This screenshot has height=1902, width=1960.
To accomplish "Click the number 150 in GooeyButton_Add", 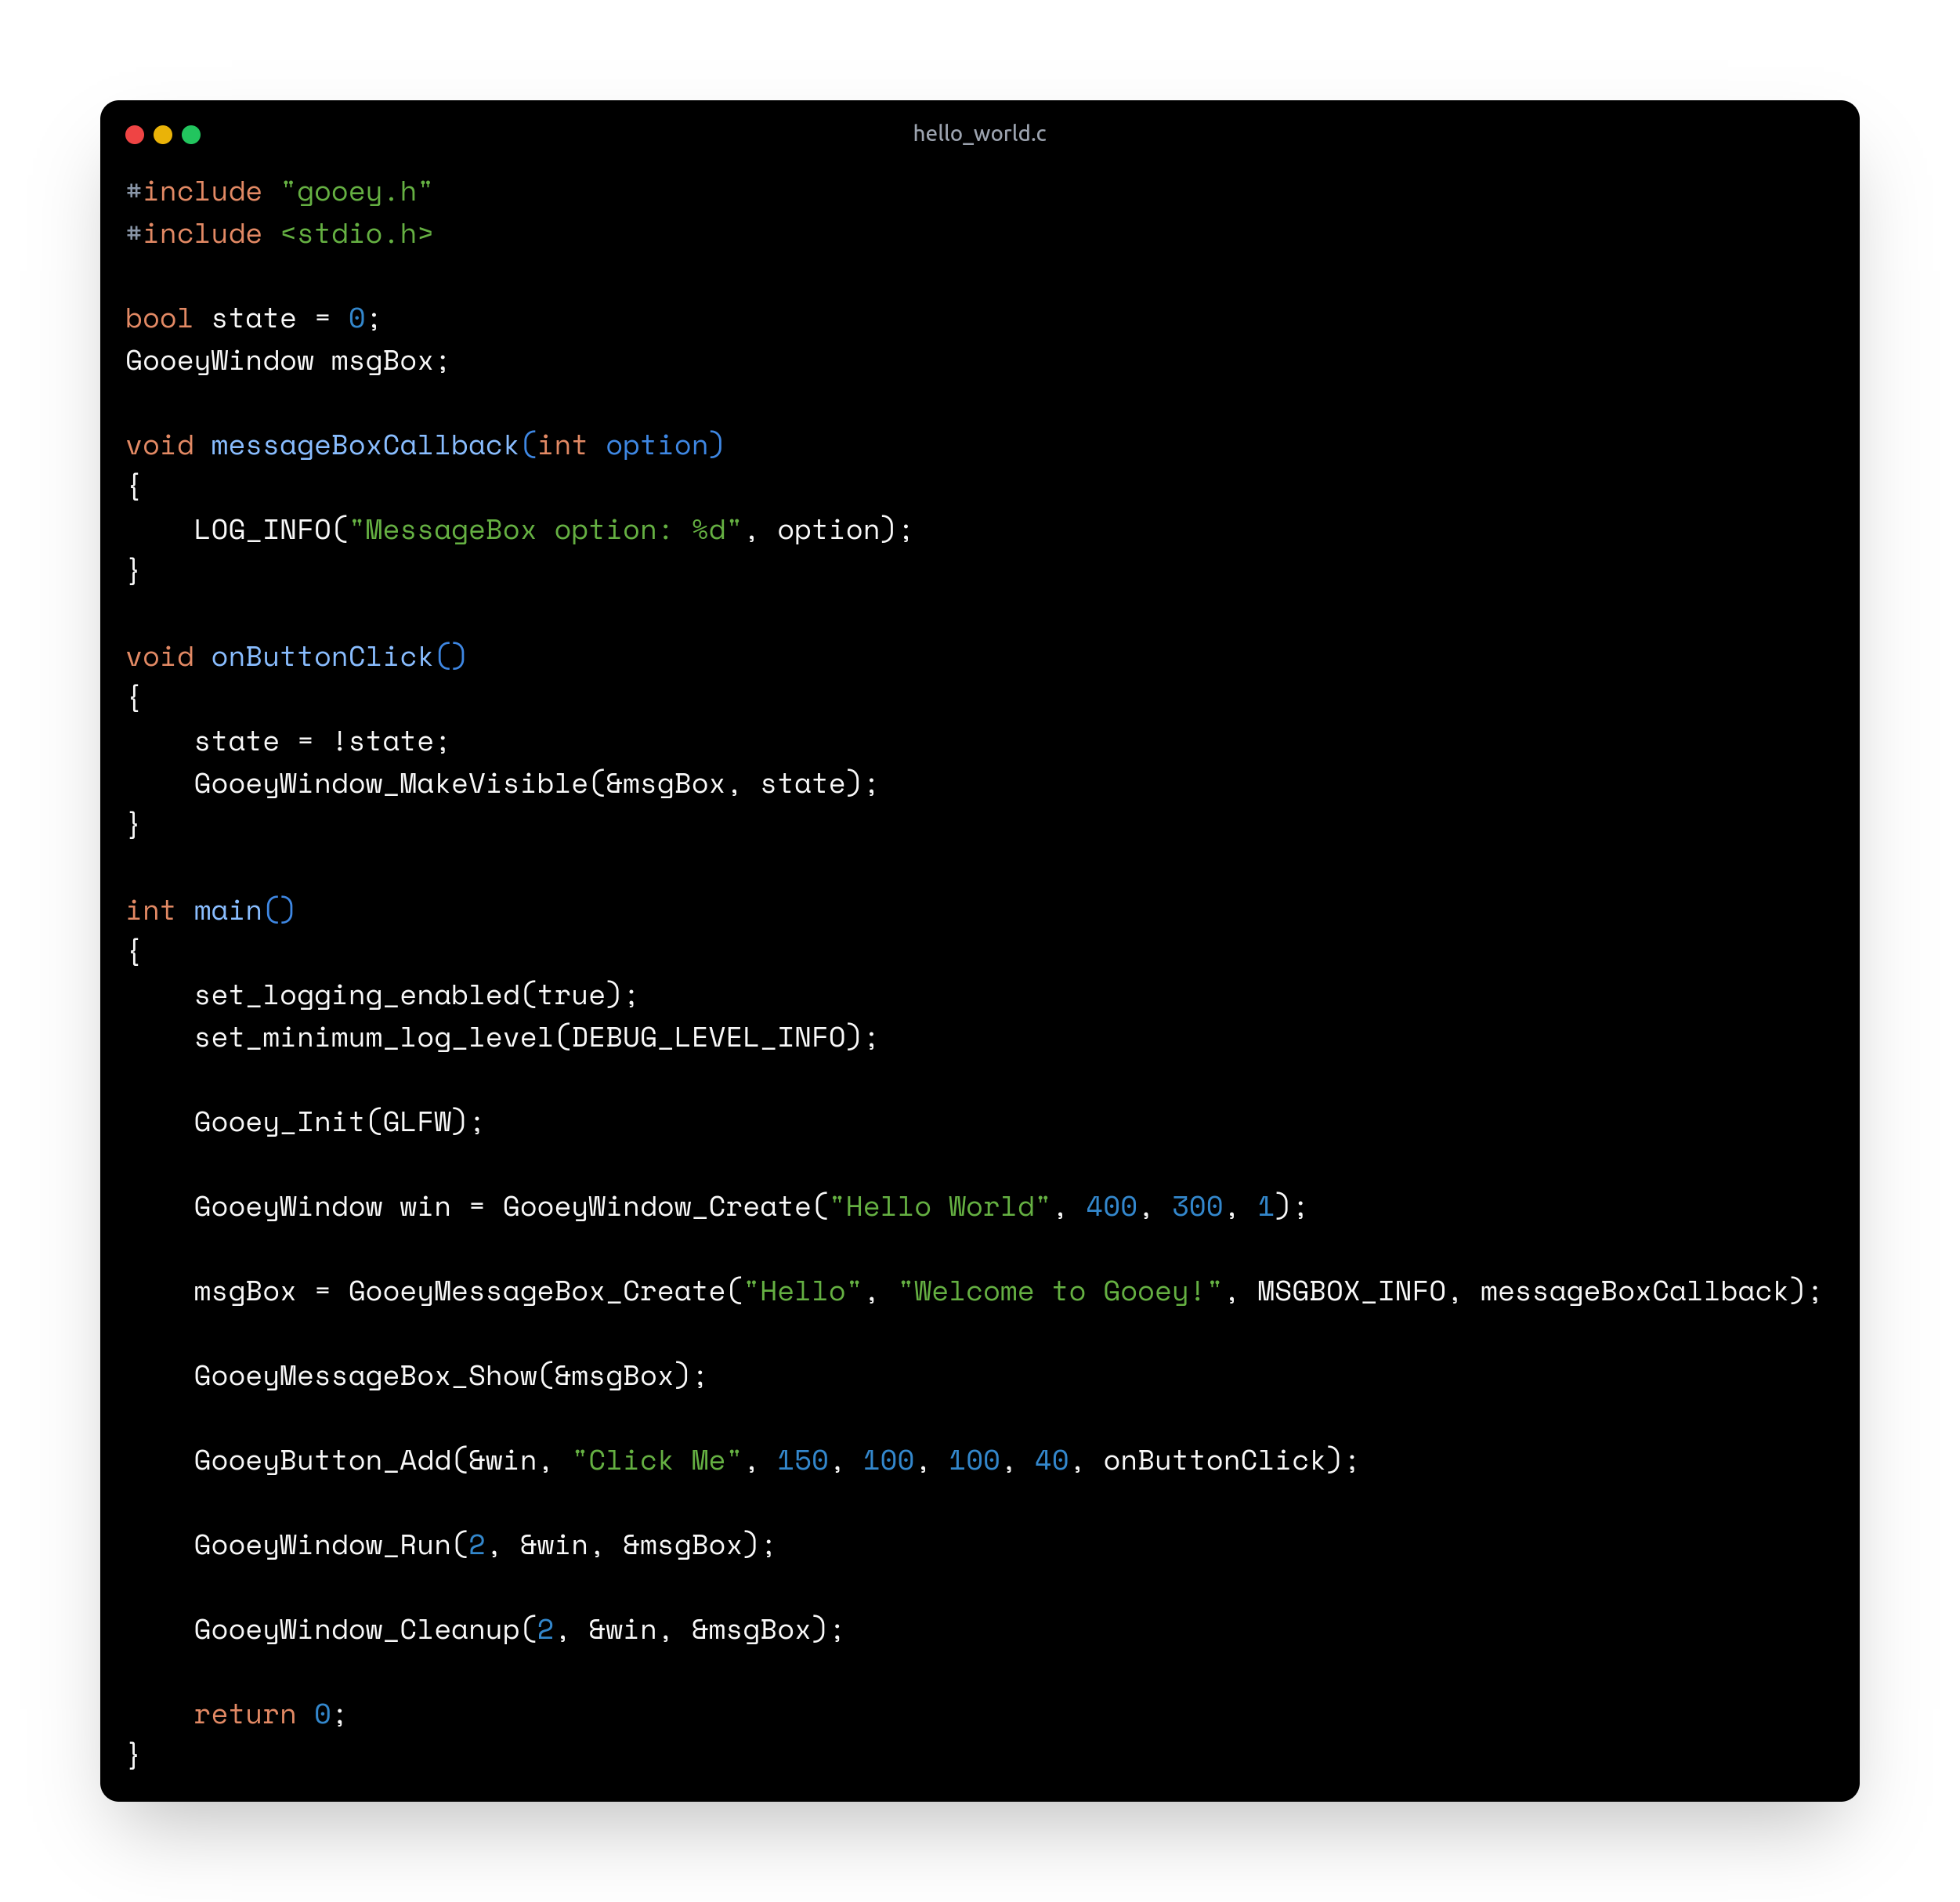I will coord(802,1461).
